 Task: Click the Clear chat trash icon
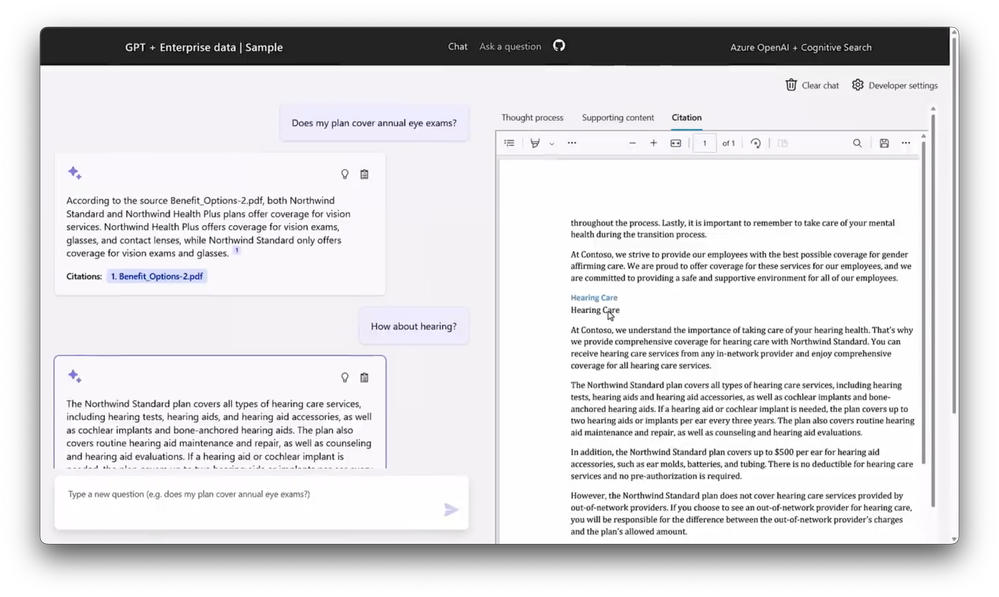(791, 85)
